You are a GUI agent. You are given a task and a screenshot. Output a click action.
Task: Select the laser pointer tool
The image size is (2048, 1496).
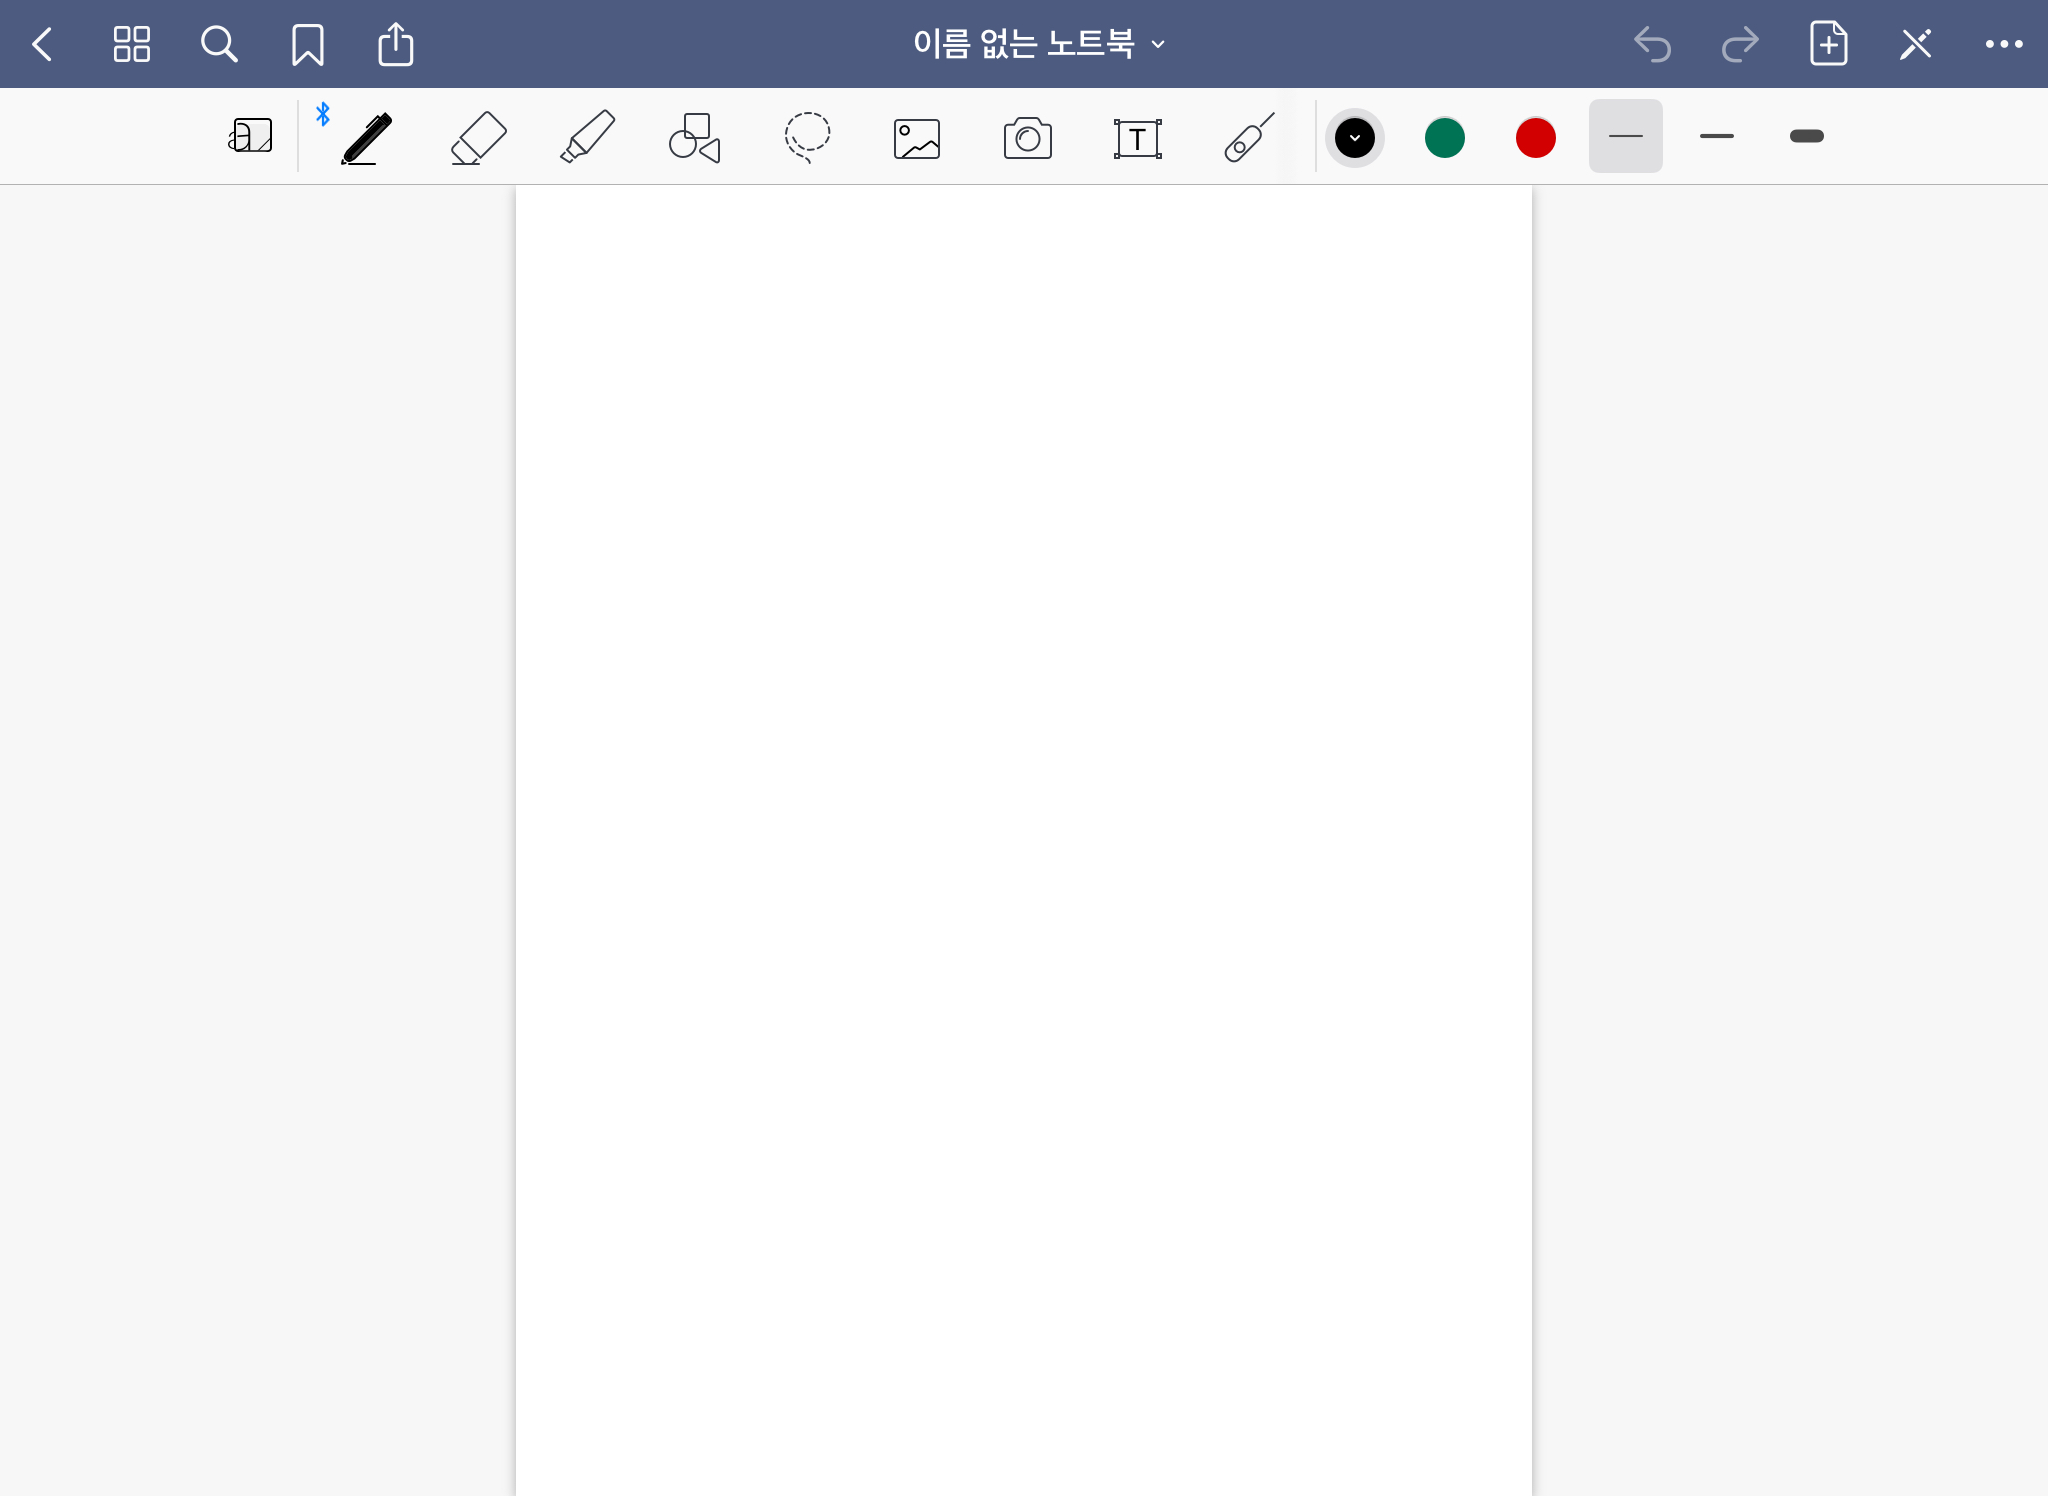coord(1249,138)
